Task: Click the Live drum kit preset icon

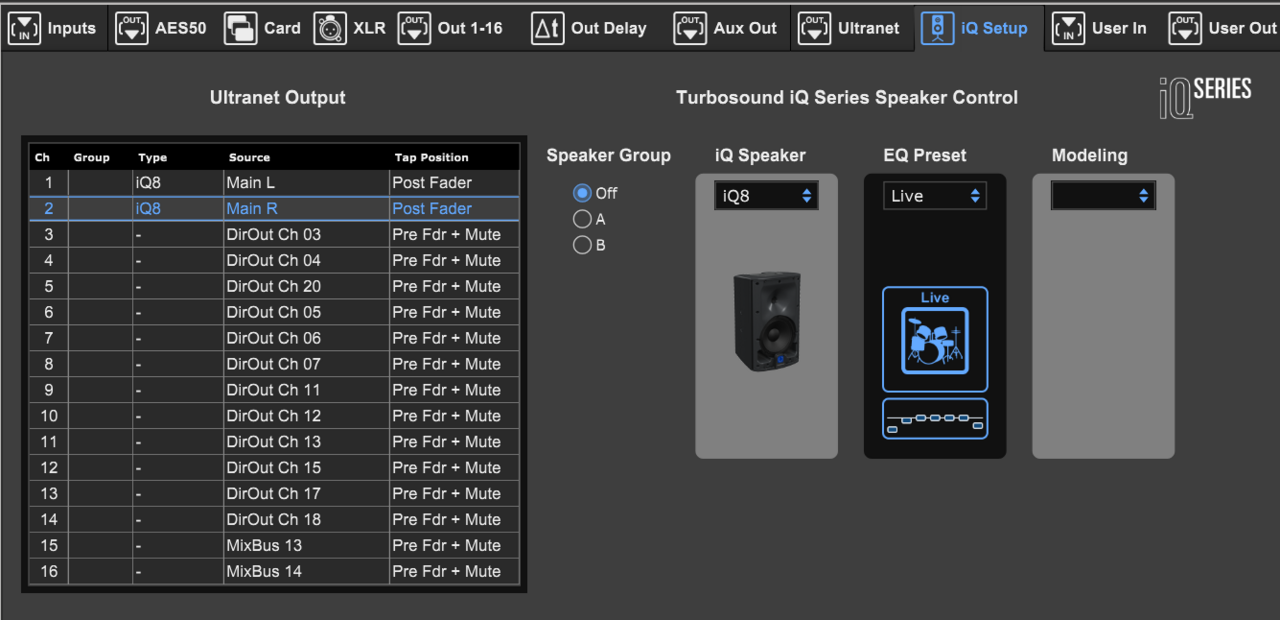Action: point(935,339)
